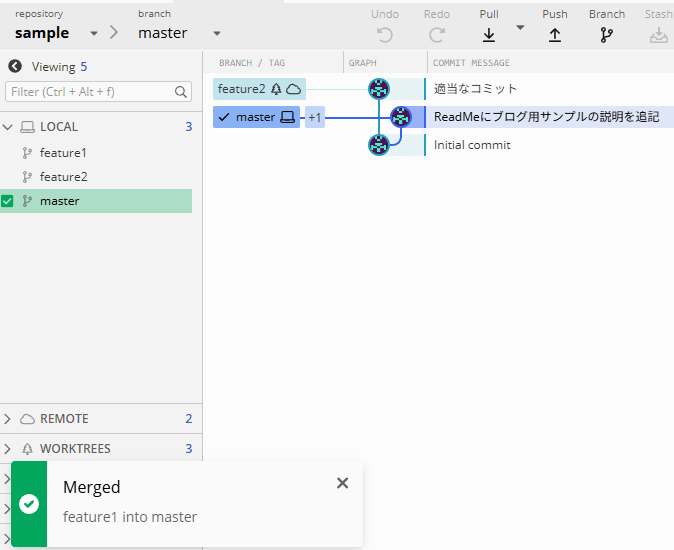This screenshot has height=550, width=674.
Task: Click the cloud icon on feature2 label
Action: (x=294, y=89)
